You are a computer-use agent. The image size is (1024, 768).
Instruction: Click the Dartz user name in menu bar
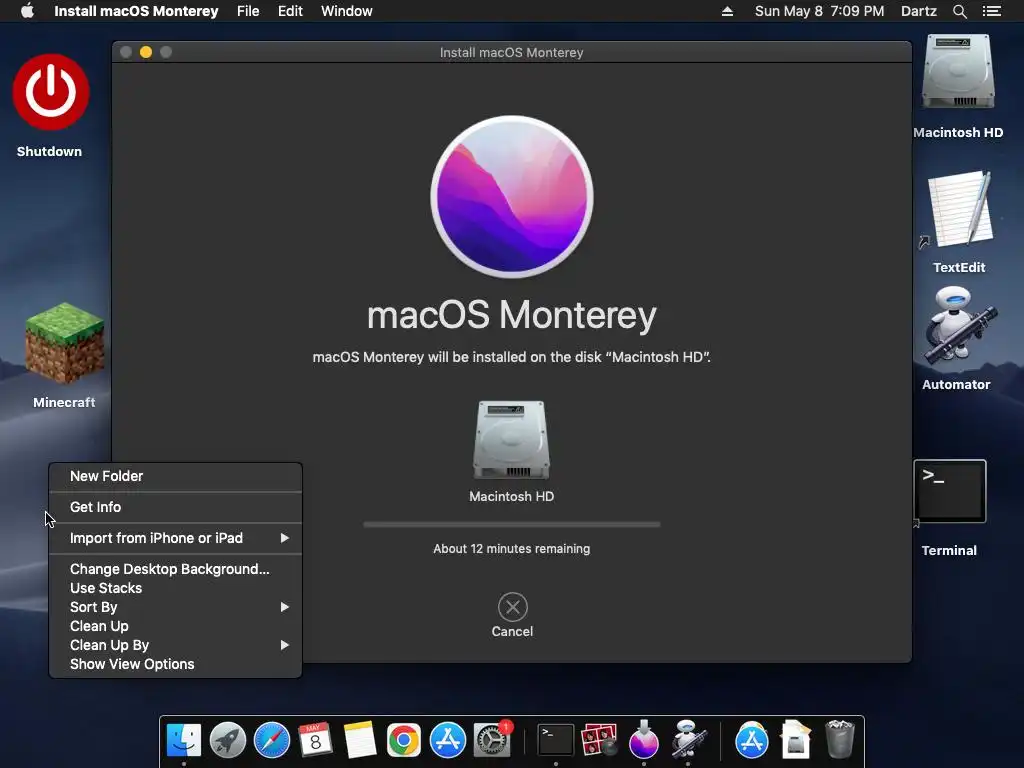tap(919, 11)
